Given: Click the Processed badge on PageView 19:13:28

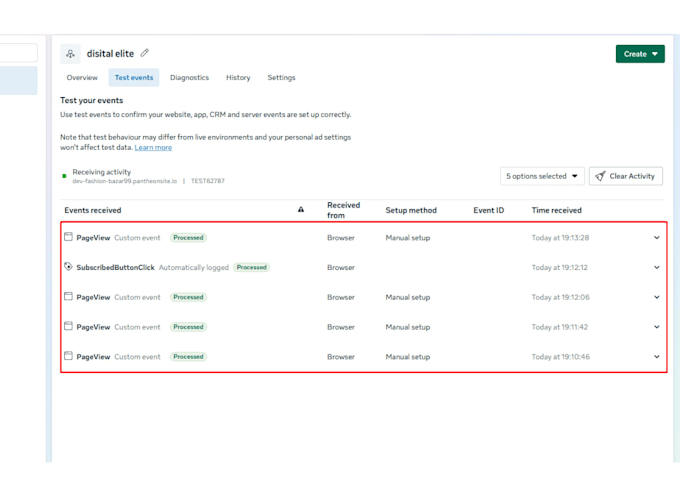Looking at the screenshot, I should (188, 238).
